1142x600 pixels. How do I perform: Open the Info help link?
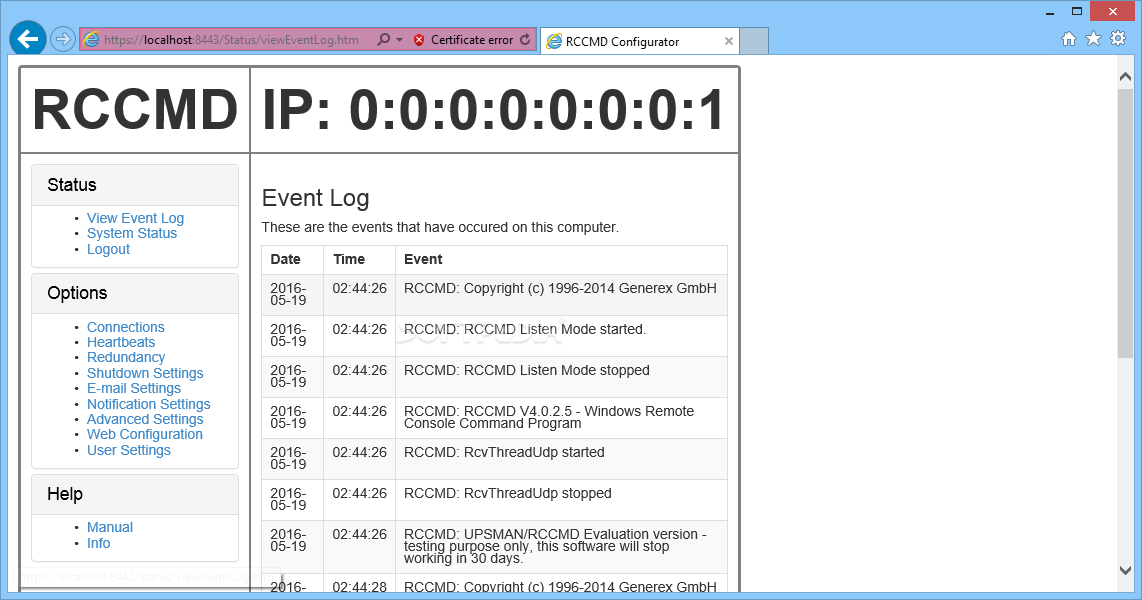click(x=98, y=543)
